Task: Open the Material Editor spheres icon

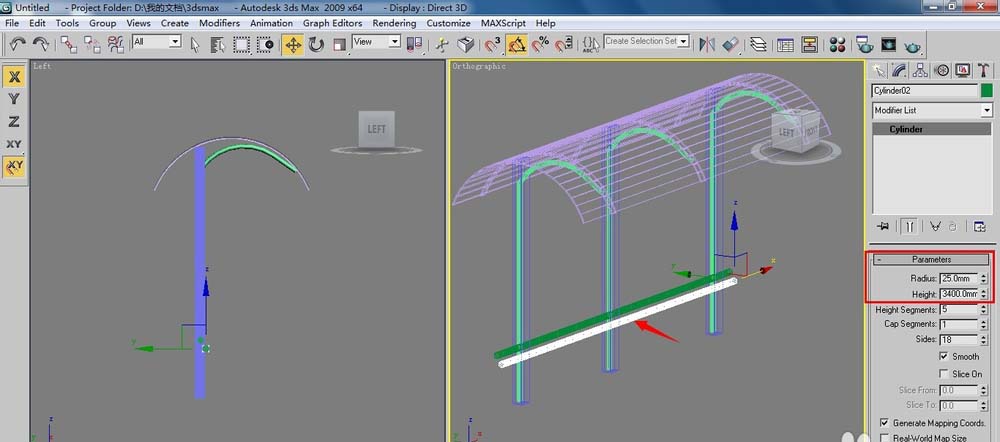Action: 837,45
